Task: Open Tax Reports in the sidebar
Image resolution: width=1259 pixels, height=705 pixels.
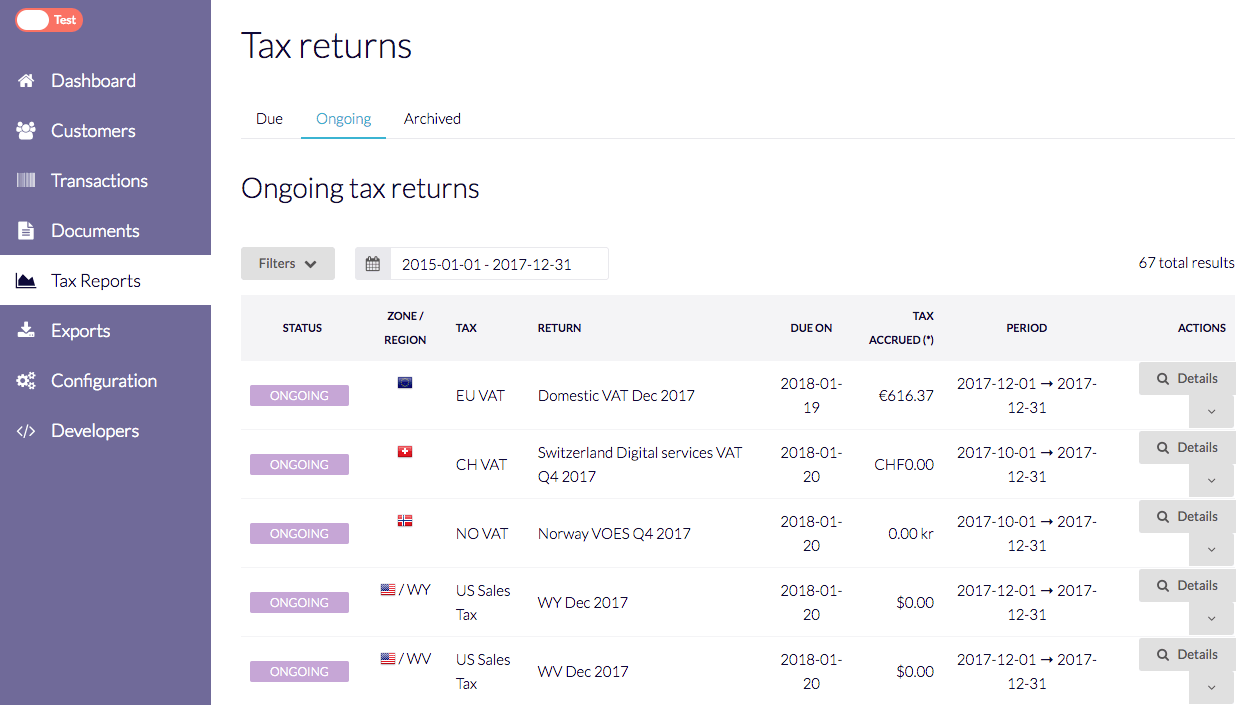Action: pyautogui.click(x=96, y=281)
